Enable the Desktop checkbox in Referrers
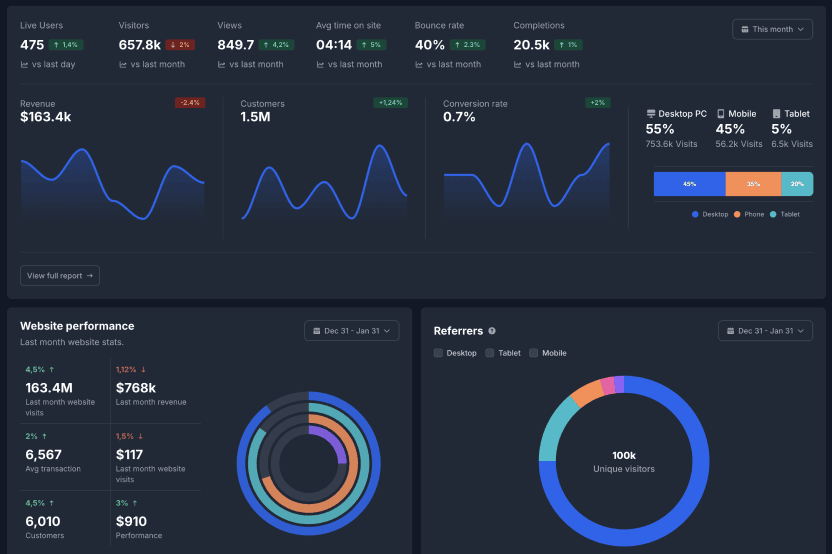 438,353
